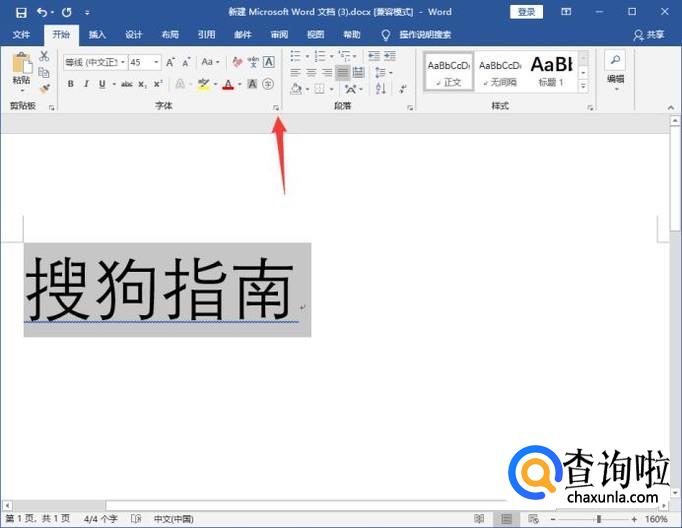Toggle underline formatting

click(102, 84)
